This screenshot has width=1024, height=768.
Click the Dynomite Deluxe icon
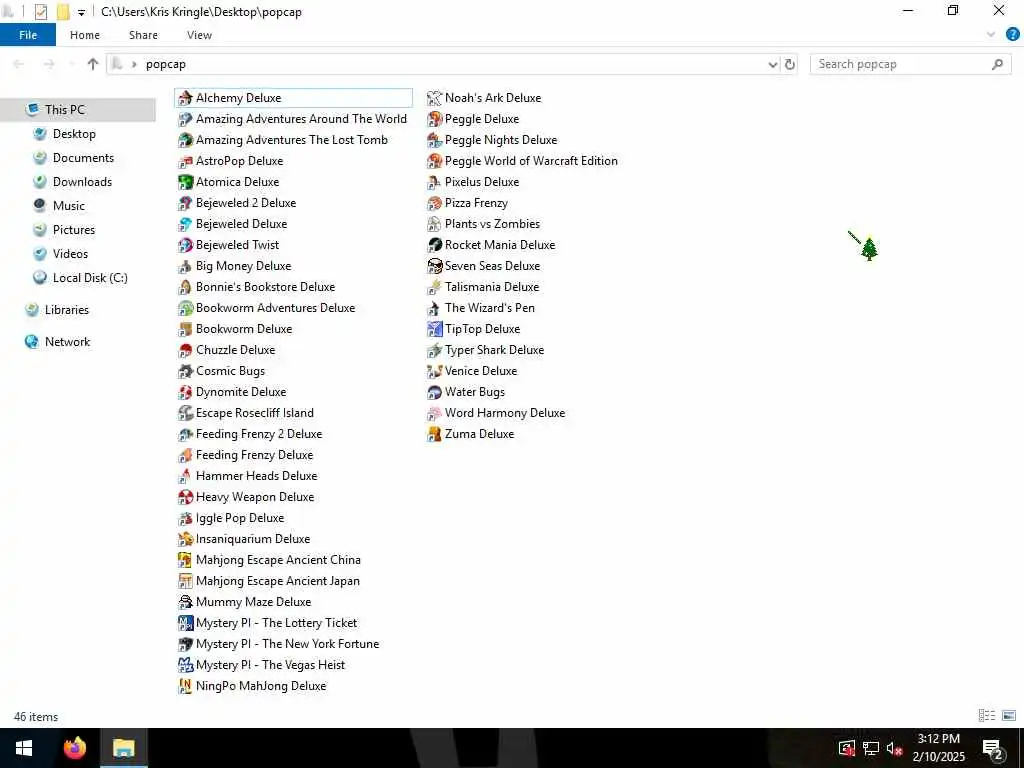tap(185, 392)
